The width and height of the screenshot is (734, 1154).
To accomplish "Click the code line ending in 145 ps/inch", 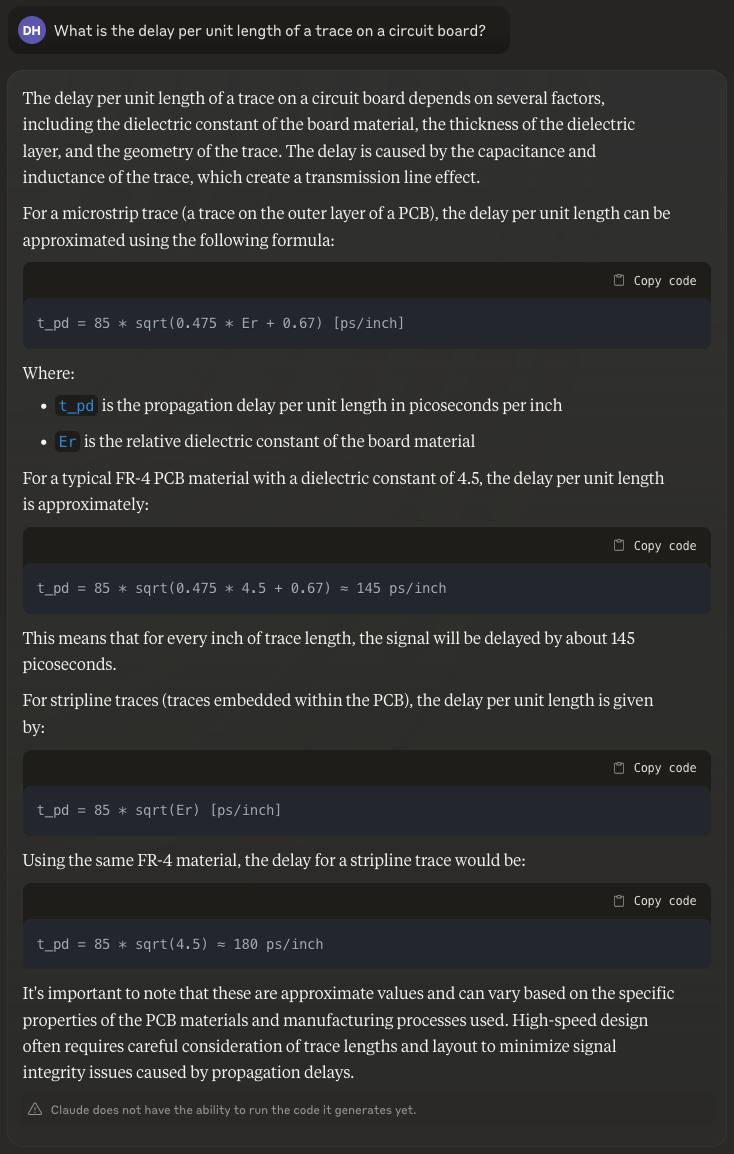I will [241, 588].
